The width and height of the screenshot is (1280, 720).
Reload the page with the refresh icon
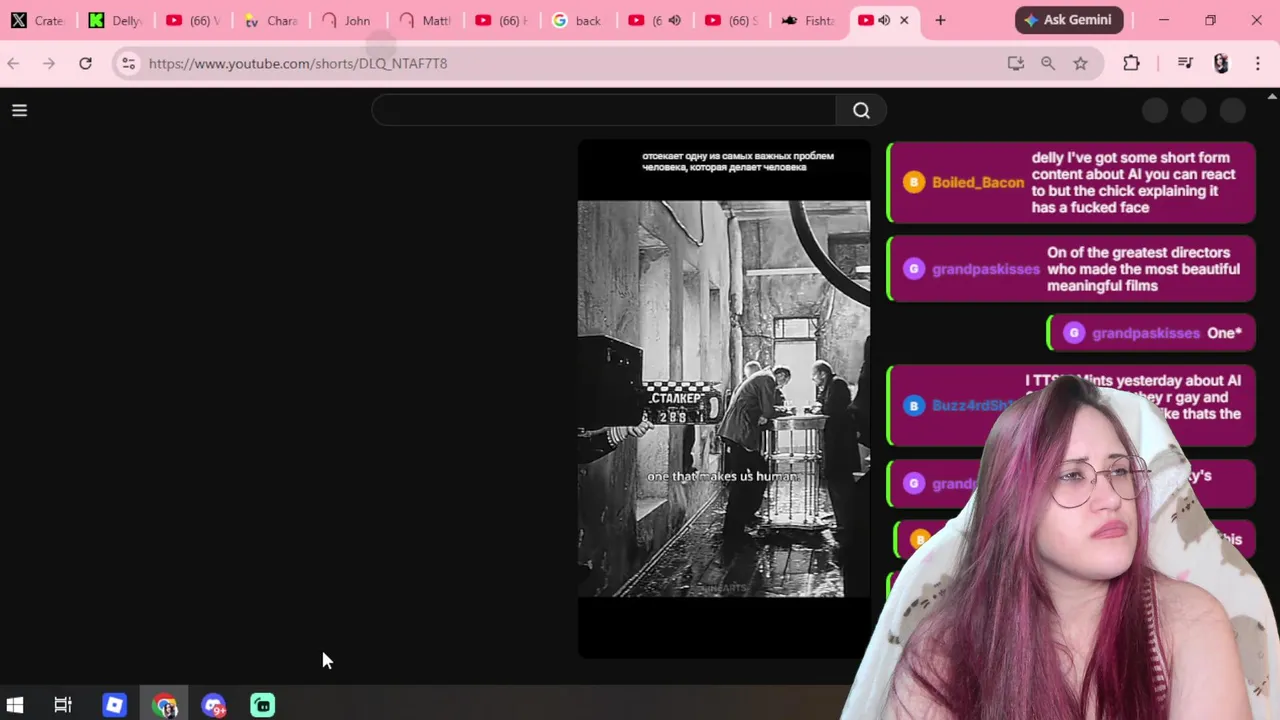coord(85,63)
